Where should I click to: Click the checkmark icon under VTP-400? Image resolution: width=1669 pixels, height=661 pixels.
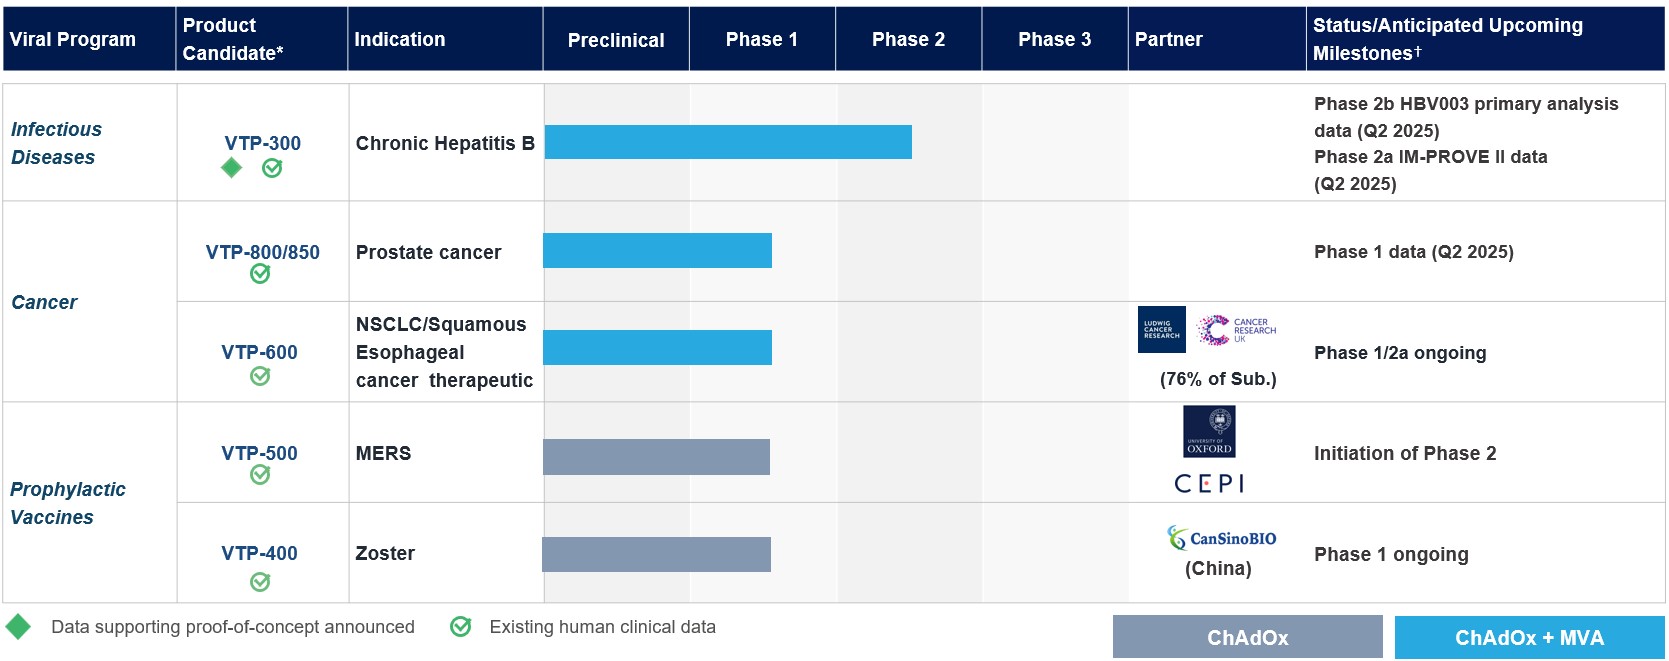260,581
